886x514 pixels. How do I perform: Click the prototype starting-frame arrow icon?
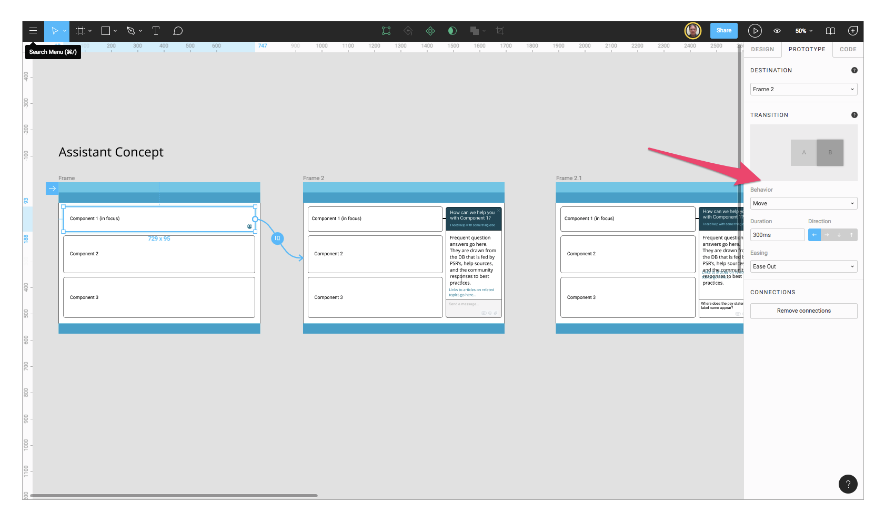coord(52,189)
